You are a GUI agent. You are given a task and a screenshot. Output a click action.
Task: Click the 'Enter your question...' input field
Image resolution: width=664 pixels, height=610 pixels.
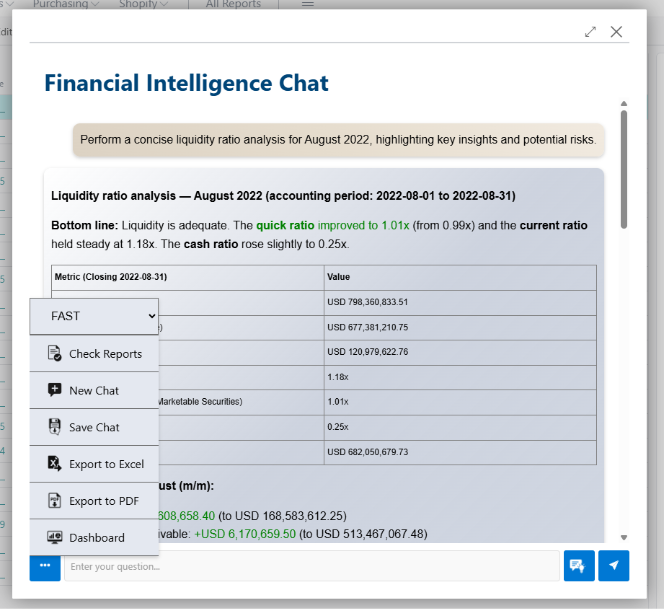point(311,566)
